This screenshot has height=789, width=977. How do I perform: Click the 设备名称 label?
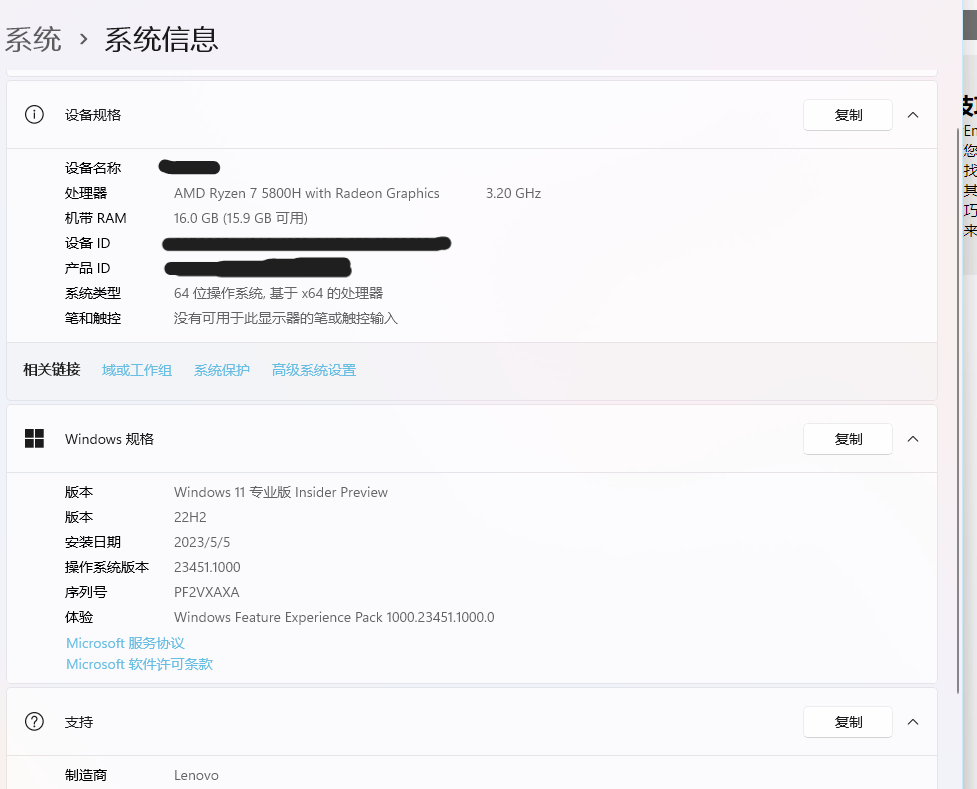93,168
